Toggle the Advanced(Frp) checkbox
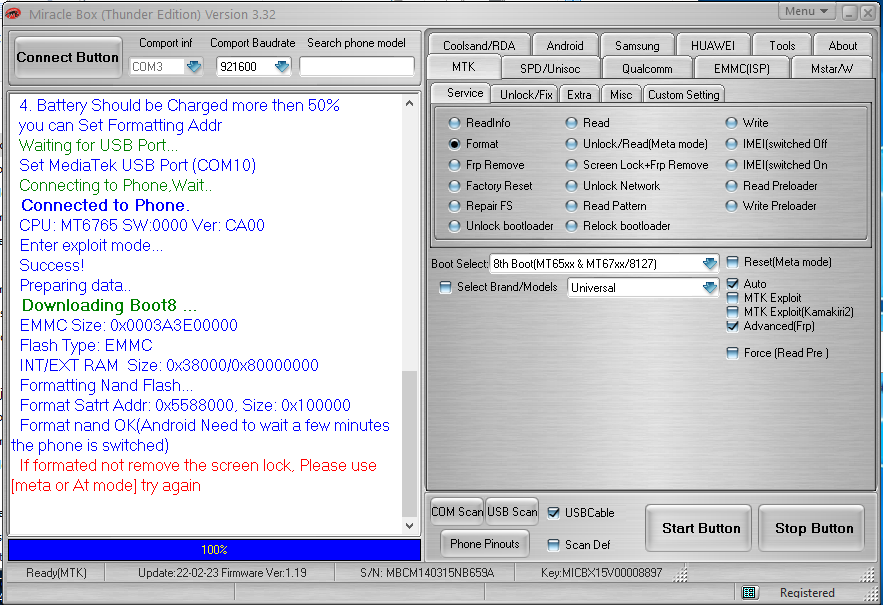Screen dimensions: 883x605 (x=733, y=326)
